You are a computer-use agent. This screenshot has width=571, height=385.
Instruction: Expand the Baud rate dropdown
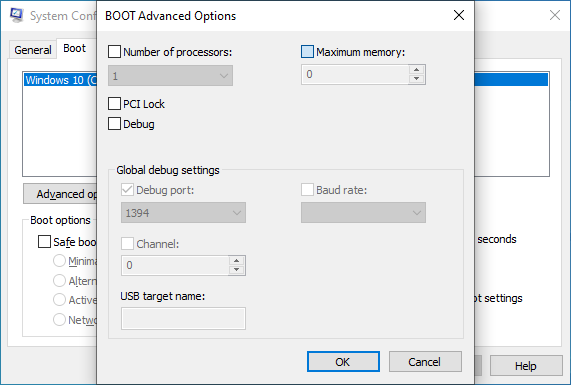363,213
